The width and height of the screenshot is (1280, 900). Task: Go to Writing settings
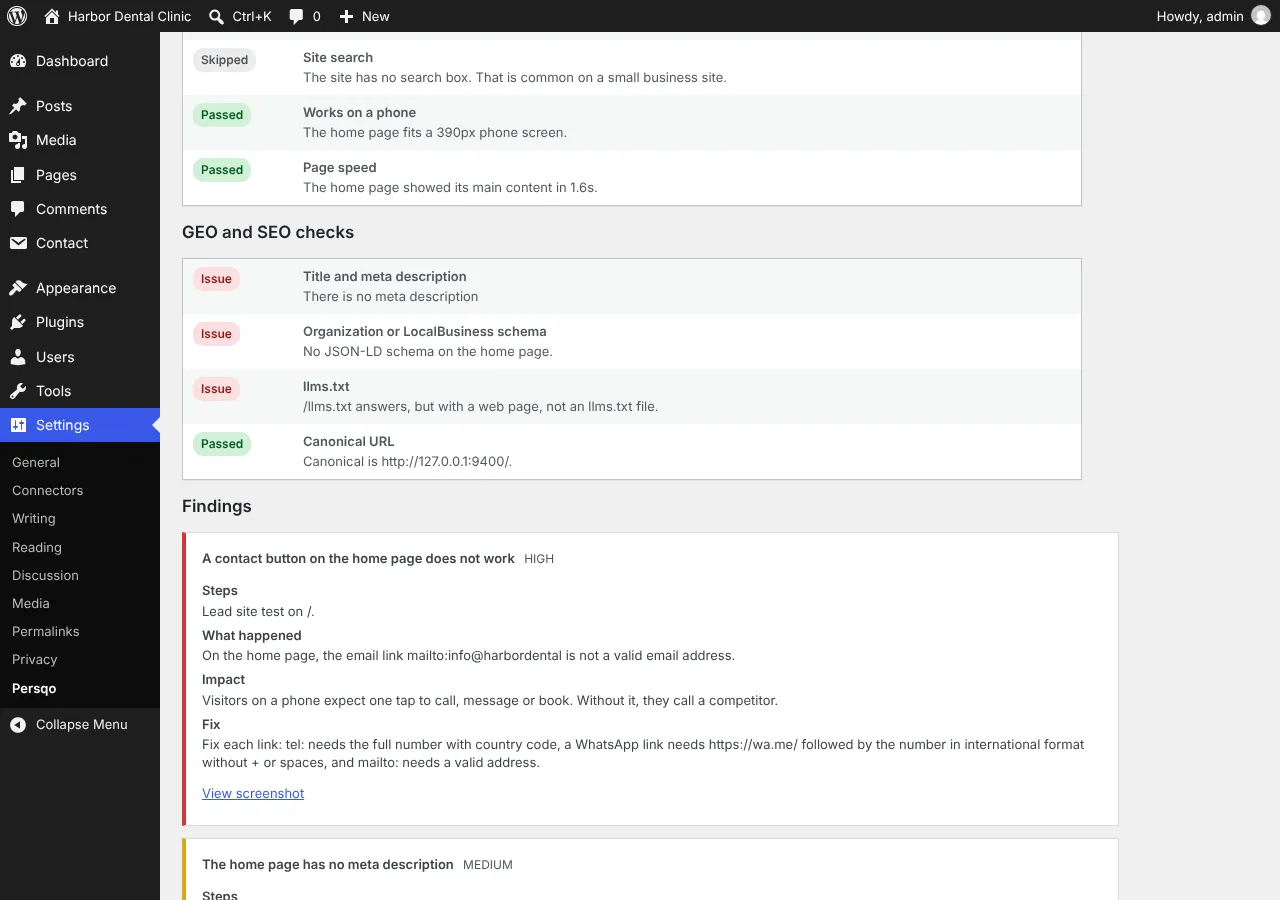34,518
